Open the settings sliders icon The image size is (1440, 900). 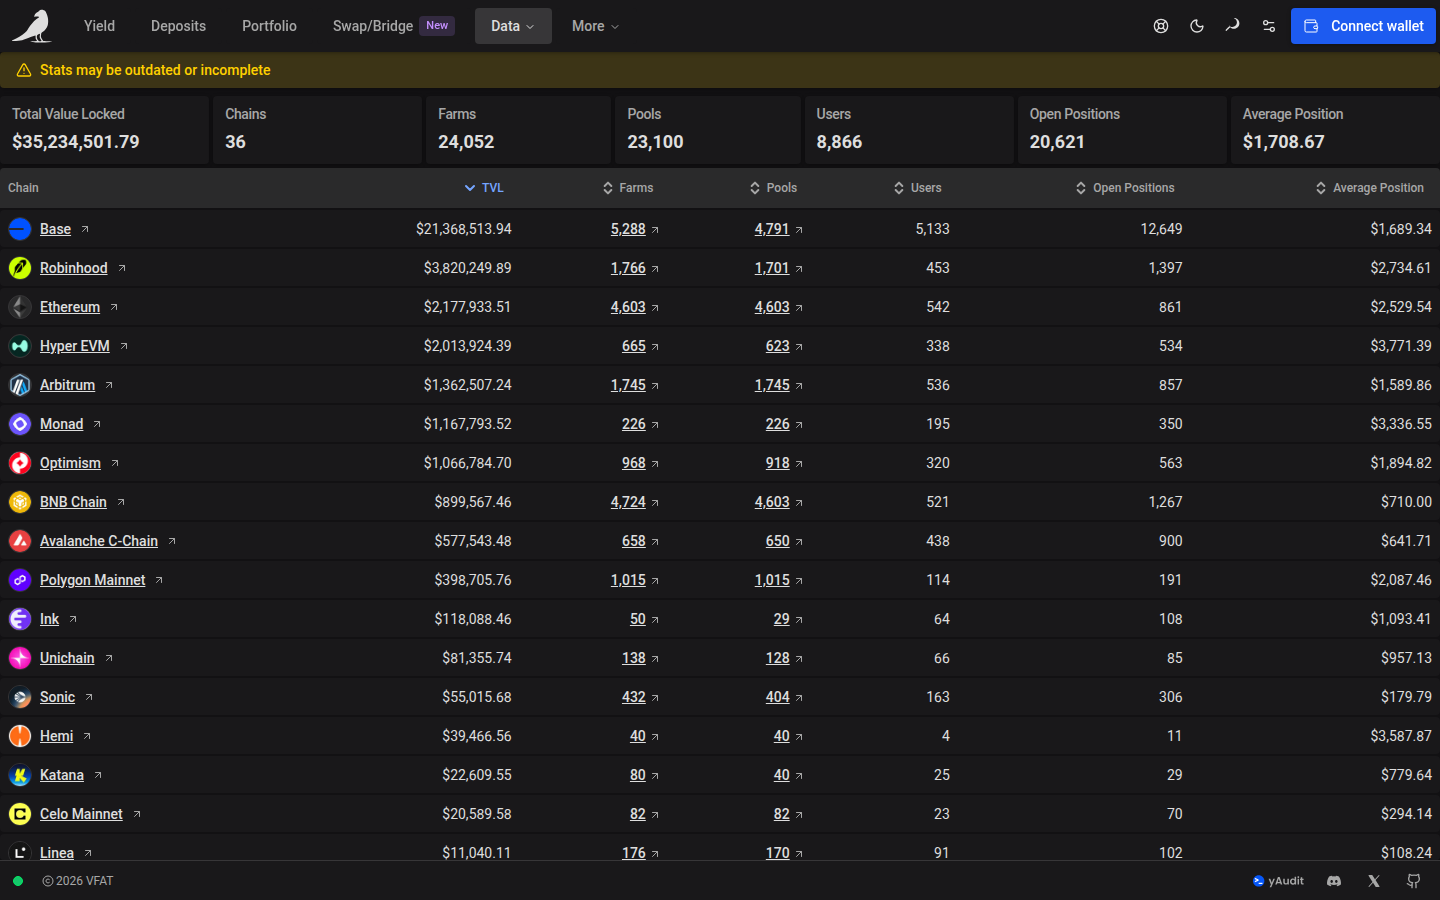pyautogui.click(x=1269, y=26)
